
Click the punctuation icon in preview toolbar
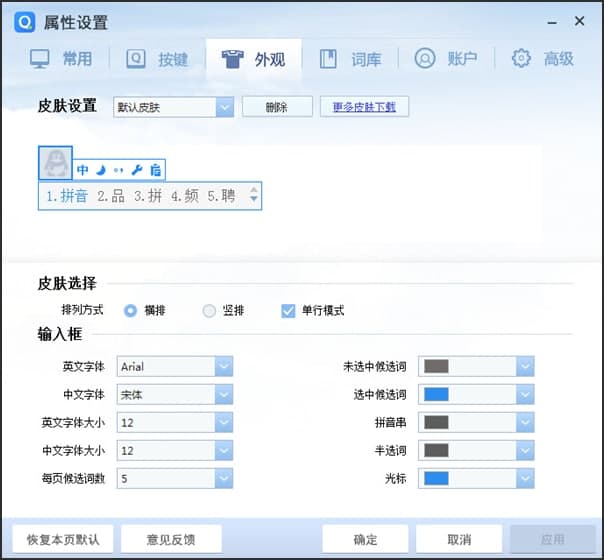pyautogui.click(x=119, y=170)
